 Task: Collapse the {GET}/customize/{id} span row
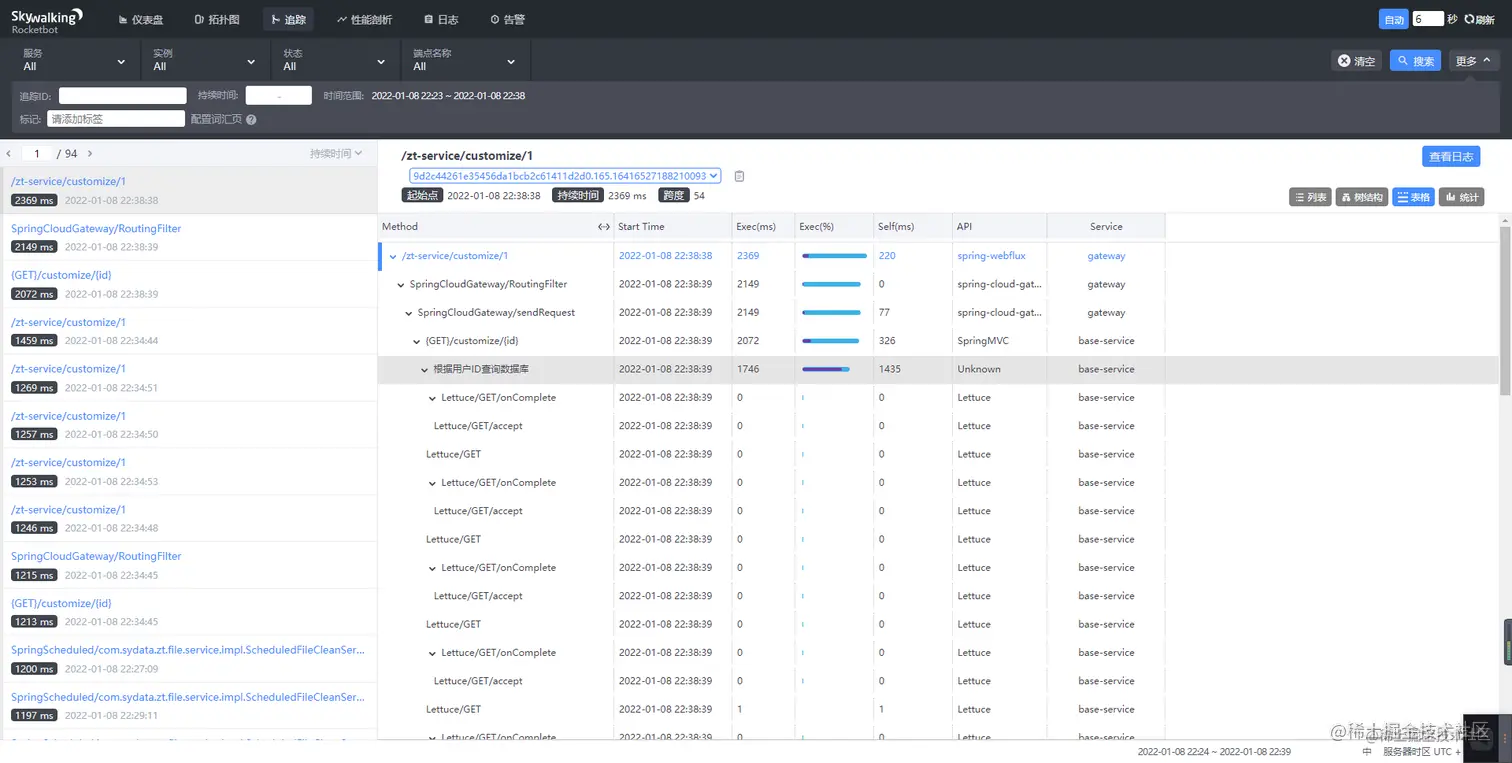point(417,341)
